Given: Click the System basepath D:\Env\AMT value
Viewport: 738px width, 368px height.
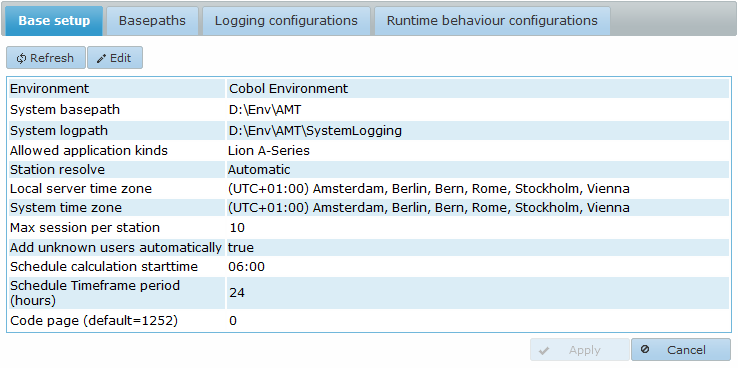Looking at the screenshot, I should tap(265, 110).
